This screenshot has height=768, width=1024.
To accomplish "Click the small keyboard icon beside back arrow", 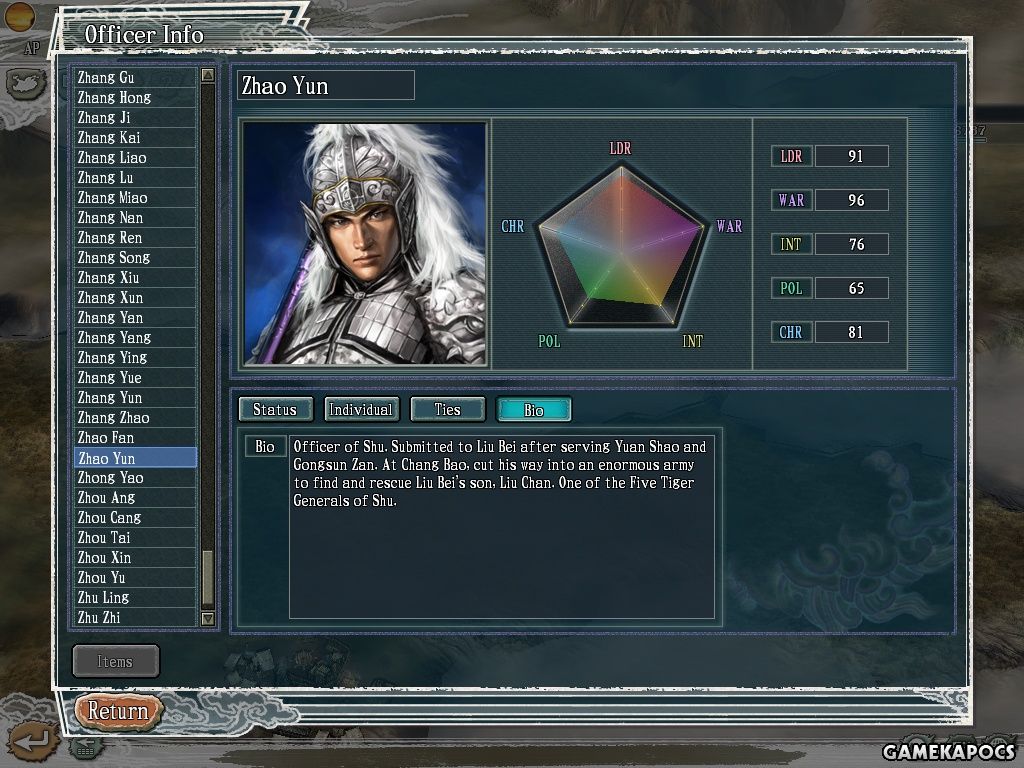I will point(85,748).
